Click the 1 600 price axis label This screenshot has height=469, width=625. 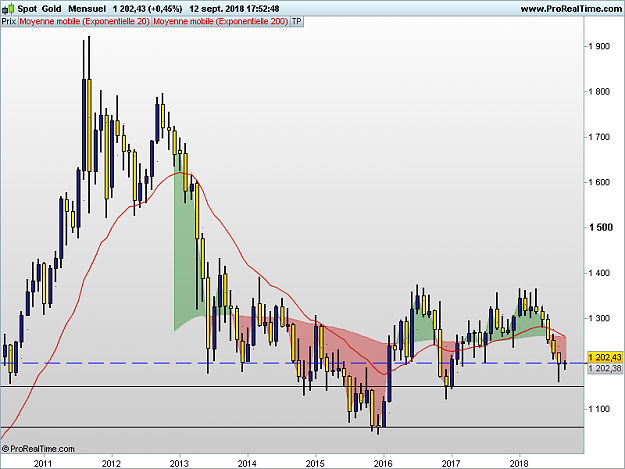coord(599,182)
